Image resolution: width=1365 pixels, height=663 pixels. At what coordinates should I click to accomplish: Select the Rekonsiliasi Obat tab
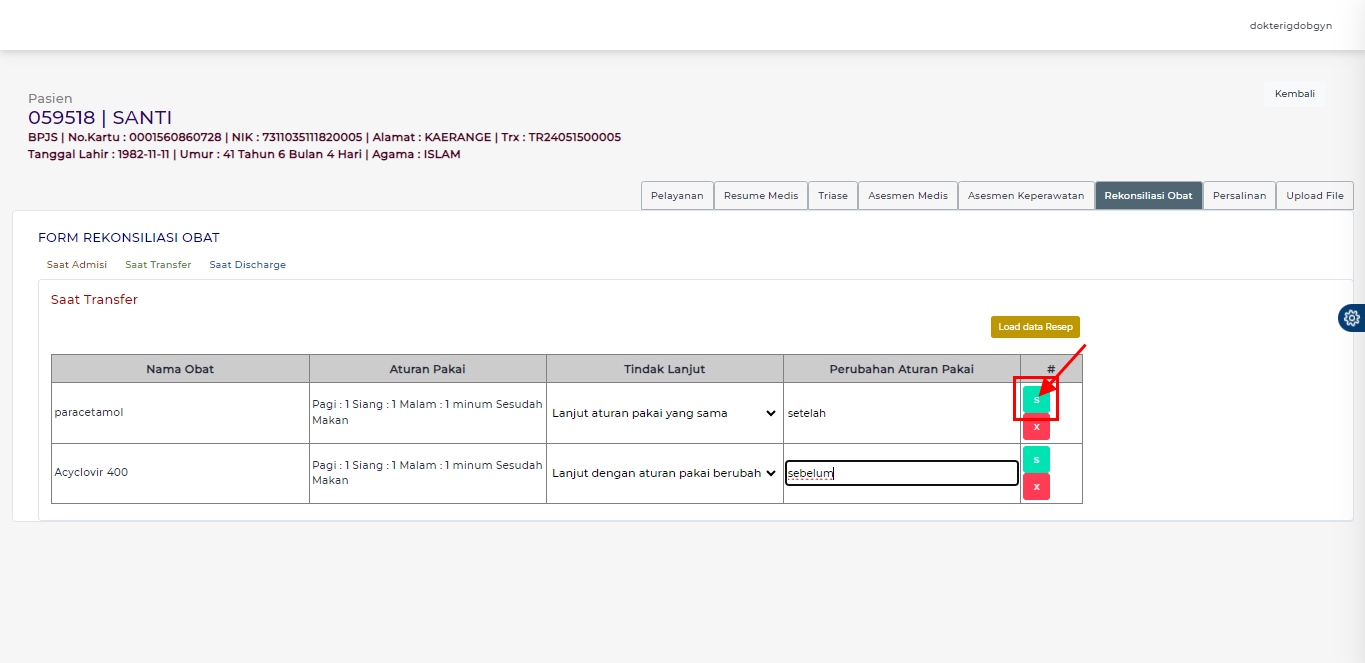pos(1148,196)
